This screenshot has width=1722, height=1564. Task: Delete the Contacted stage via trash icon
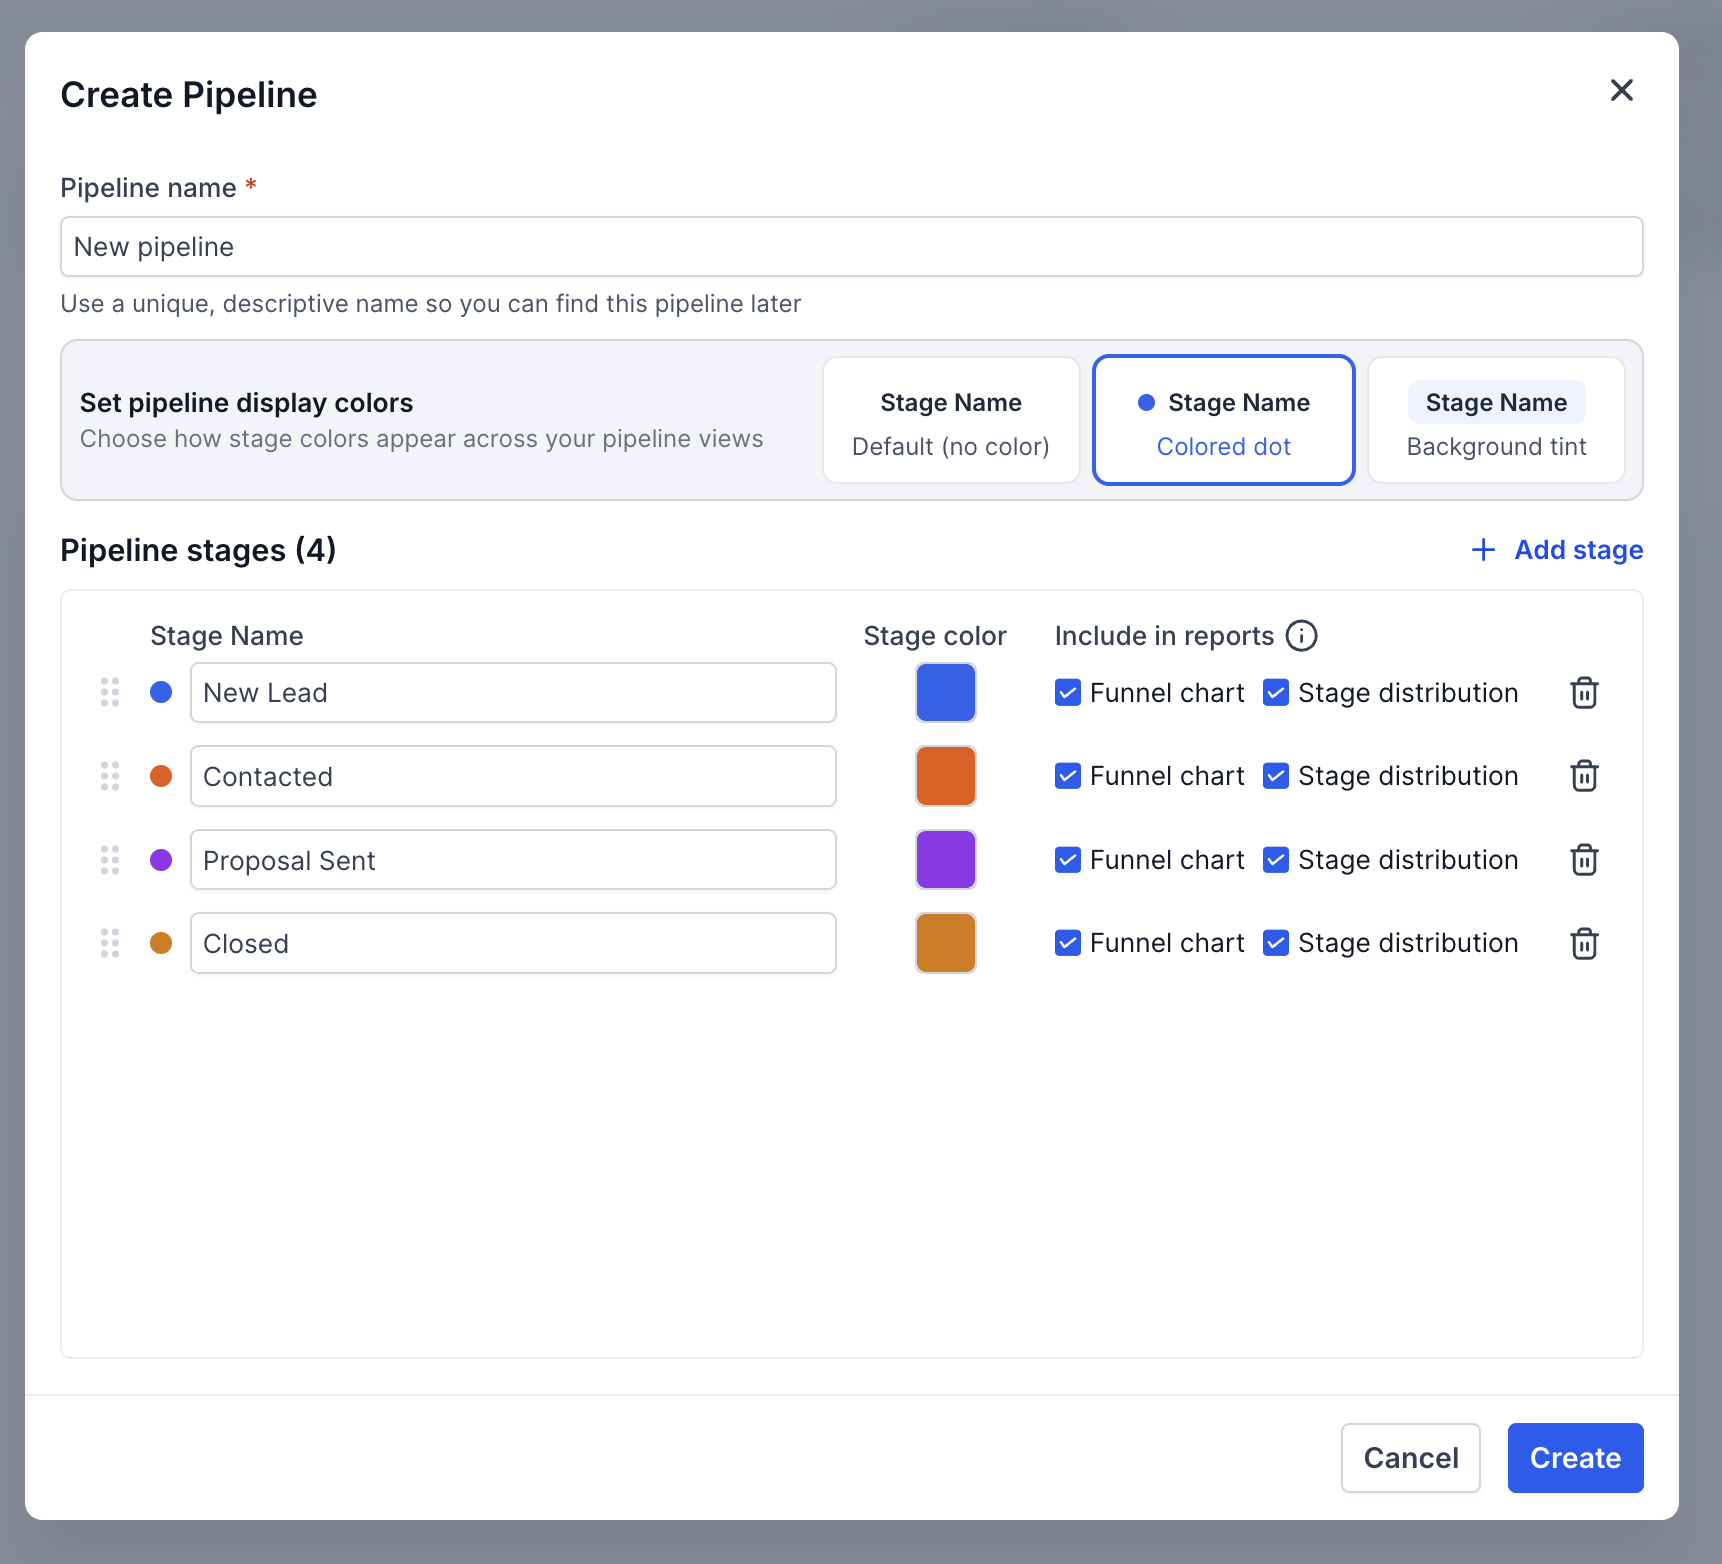[1584, 776]
